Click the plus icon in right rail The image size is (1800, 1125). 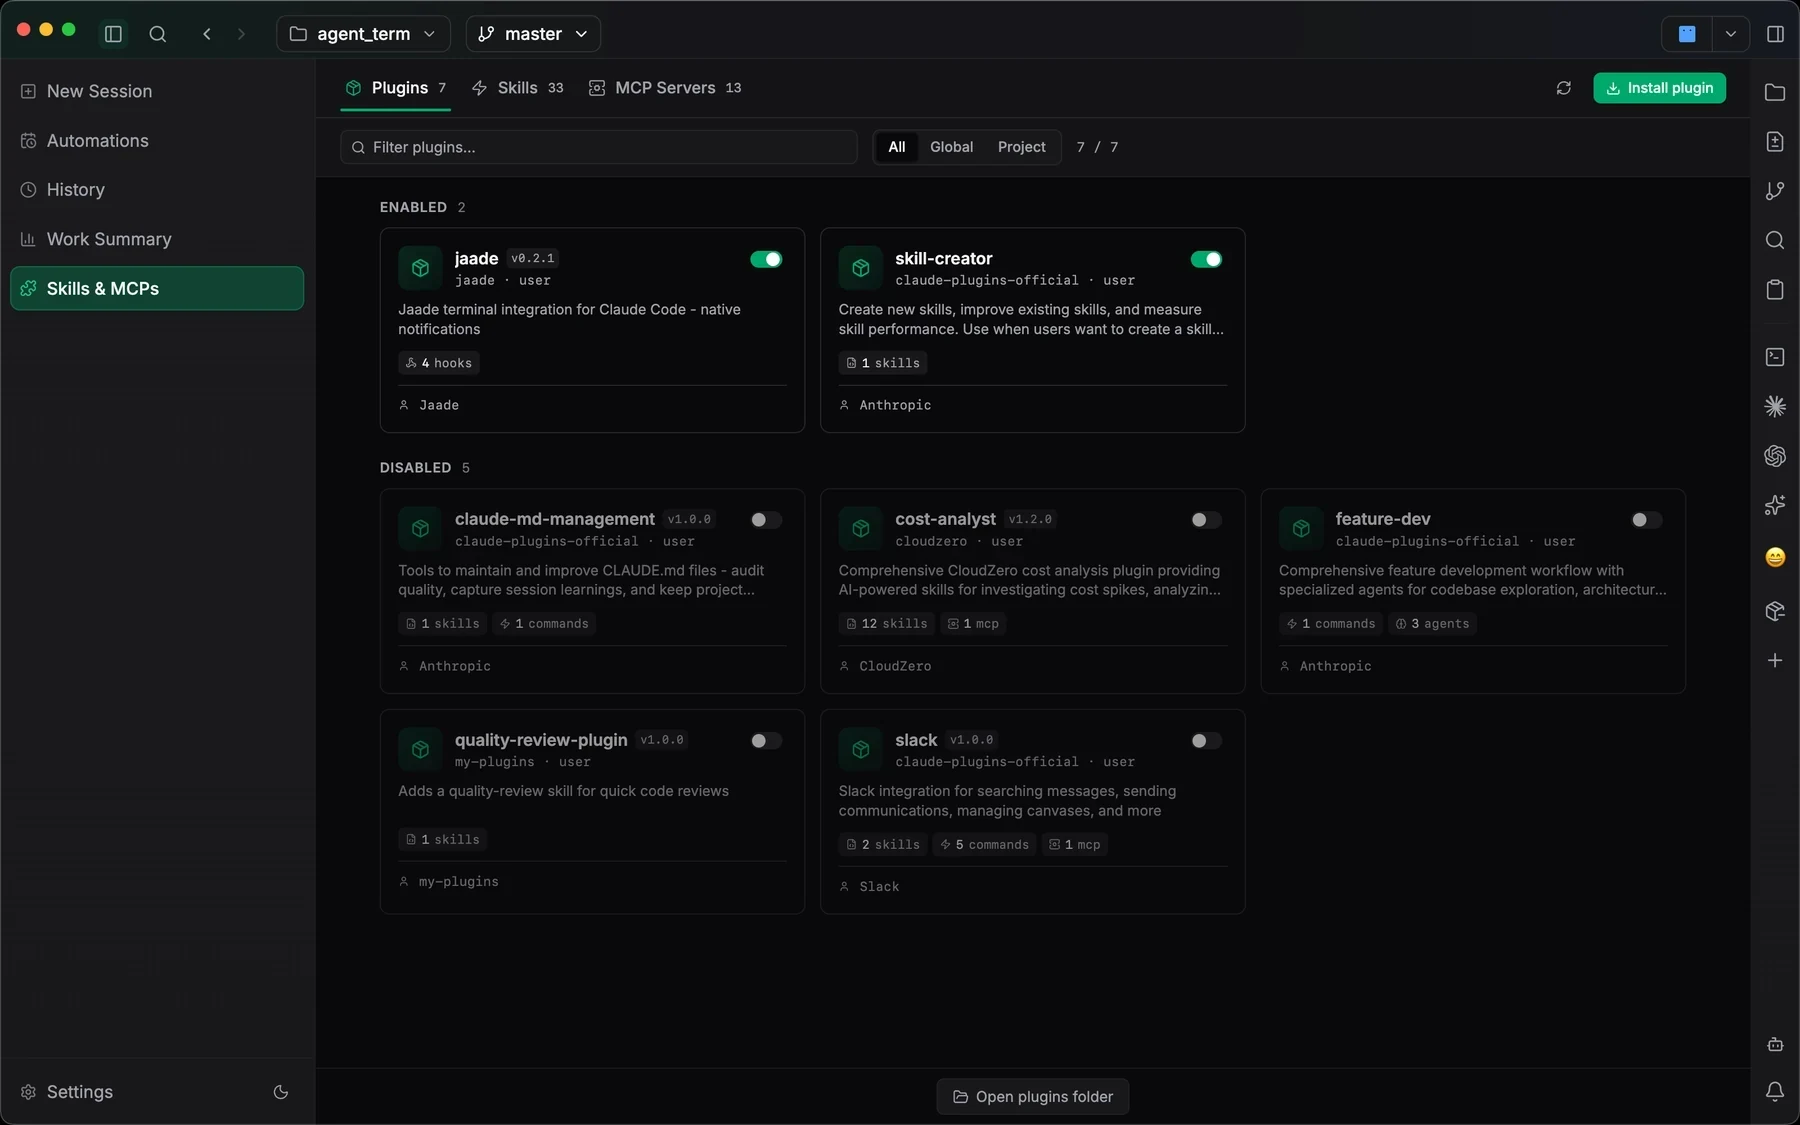point(1775,660)
